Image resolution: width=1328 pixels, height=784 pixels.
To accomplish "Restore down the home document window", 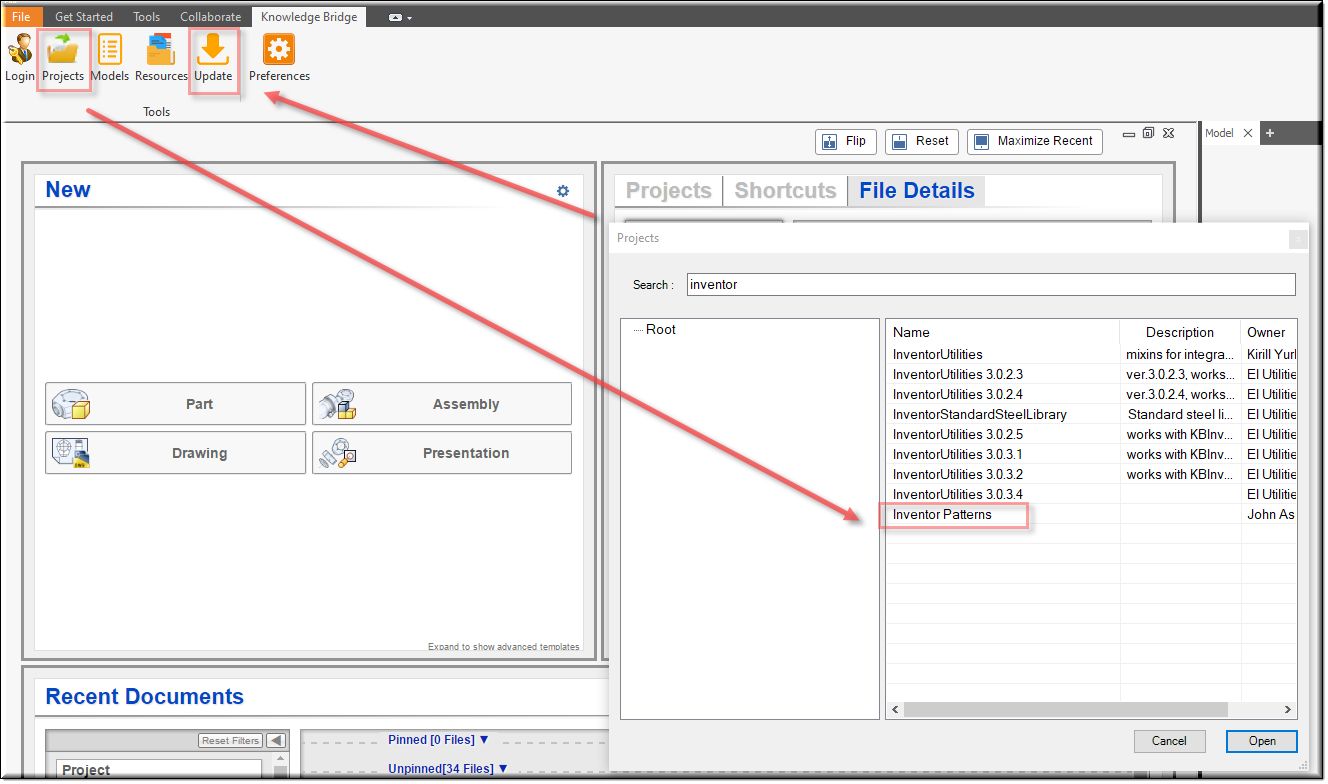I will coord(1148,133).
